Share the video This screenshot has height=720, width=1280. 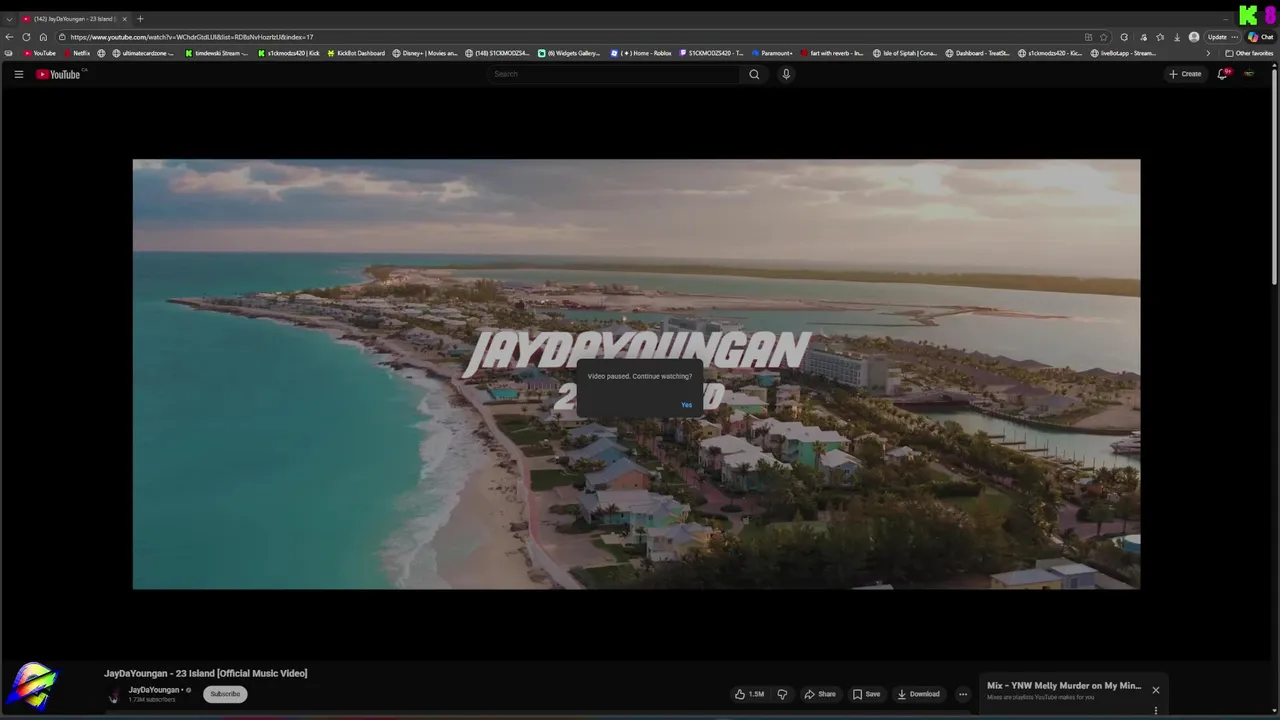[819, 694]
